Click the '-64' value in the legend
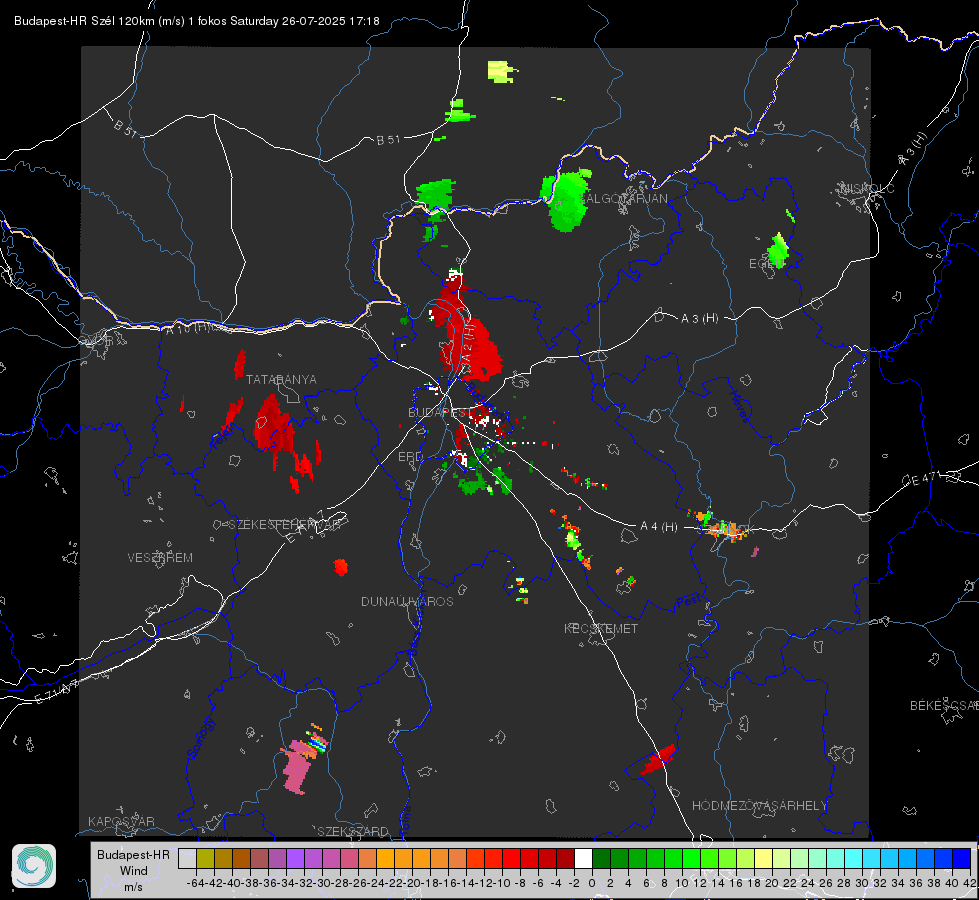Screen dimensions: 979x900 (196, 883)
